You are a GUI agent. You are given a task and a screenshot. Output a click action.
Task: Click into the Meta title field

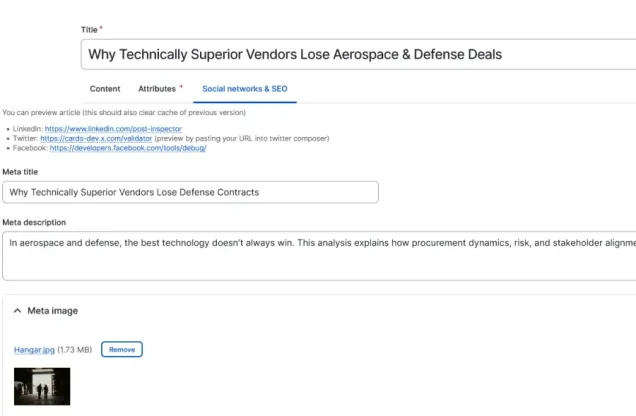click(190, 192)
